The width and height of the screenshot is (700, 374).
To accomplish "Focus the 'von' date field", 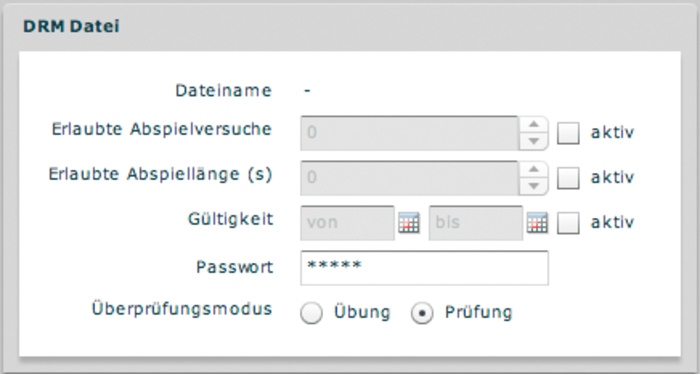I will click(347, 223).
